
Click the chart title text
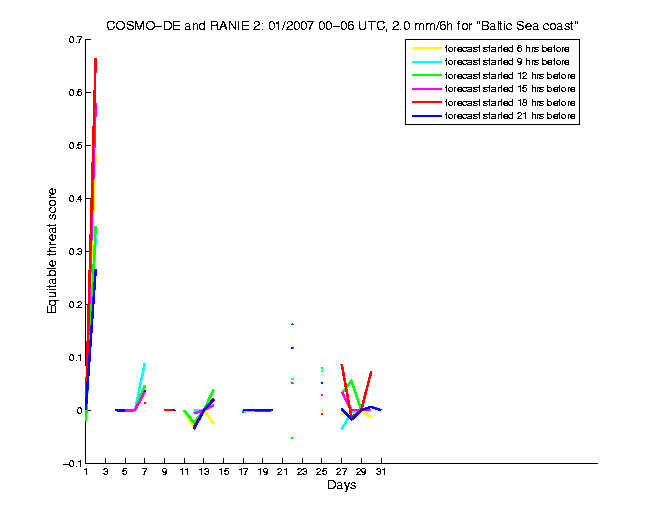click(x=342, y=26)
